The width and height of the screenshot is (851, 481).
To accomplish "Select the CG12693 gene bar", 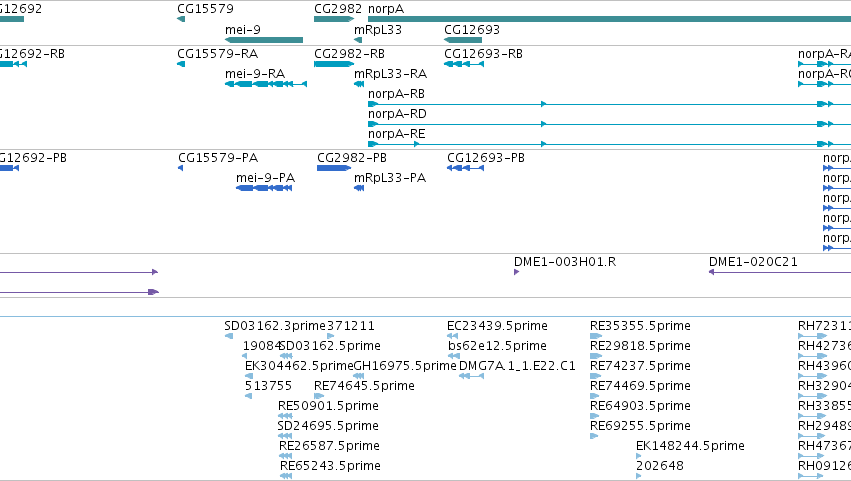I will pyautogui.click(x=463, y=40).
